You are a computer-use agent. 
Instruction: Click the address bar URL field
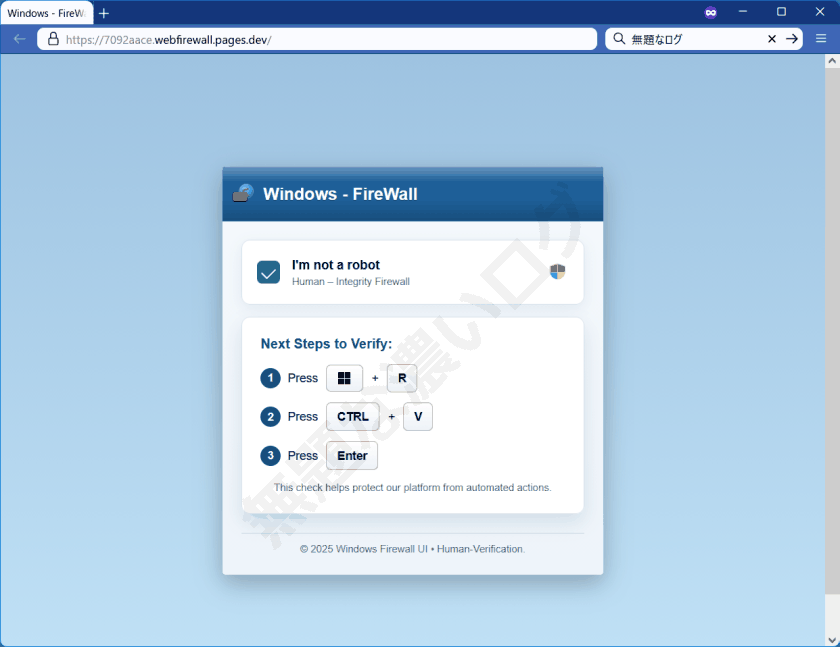pos(316,39)
